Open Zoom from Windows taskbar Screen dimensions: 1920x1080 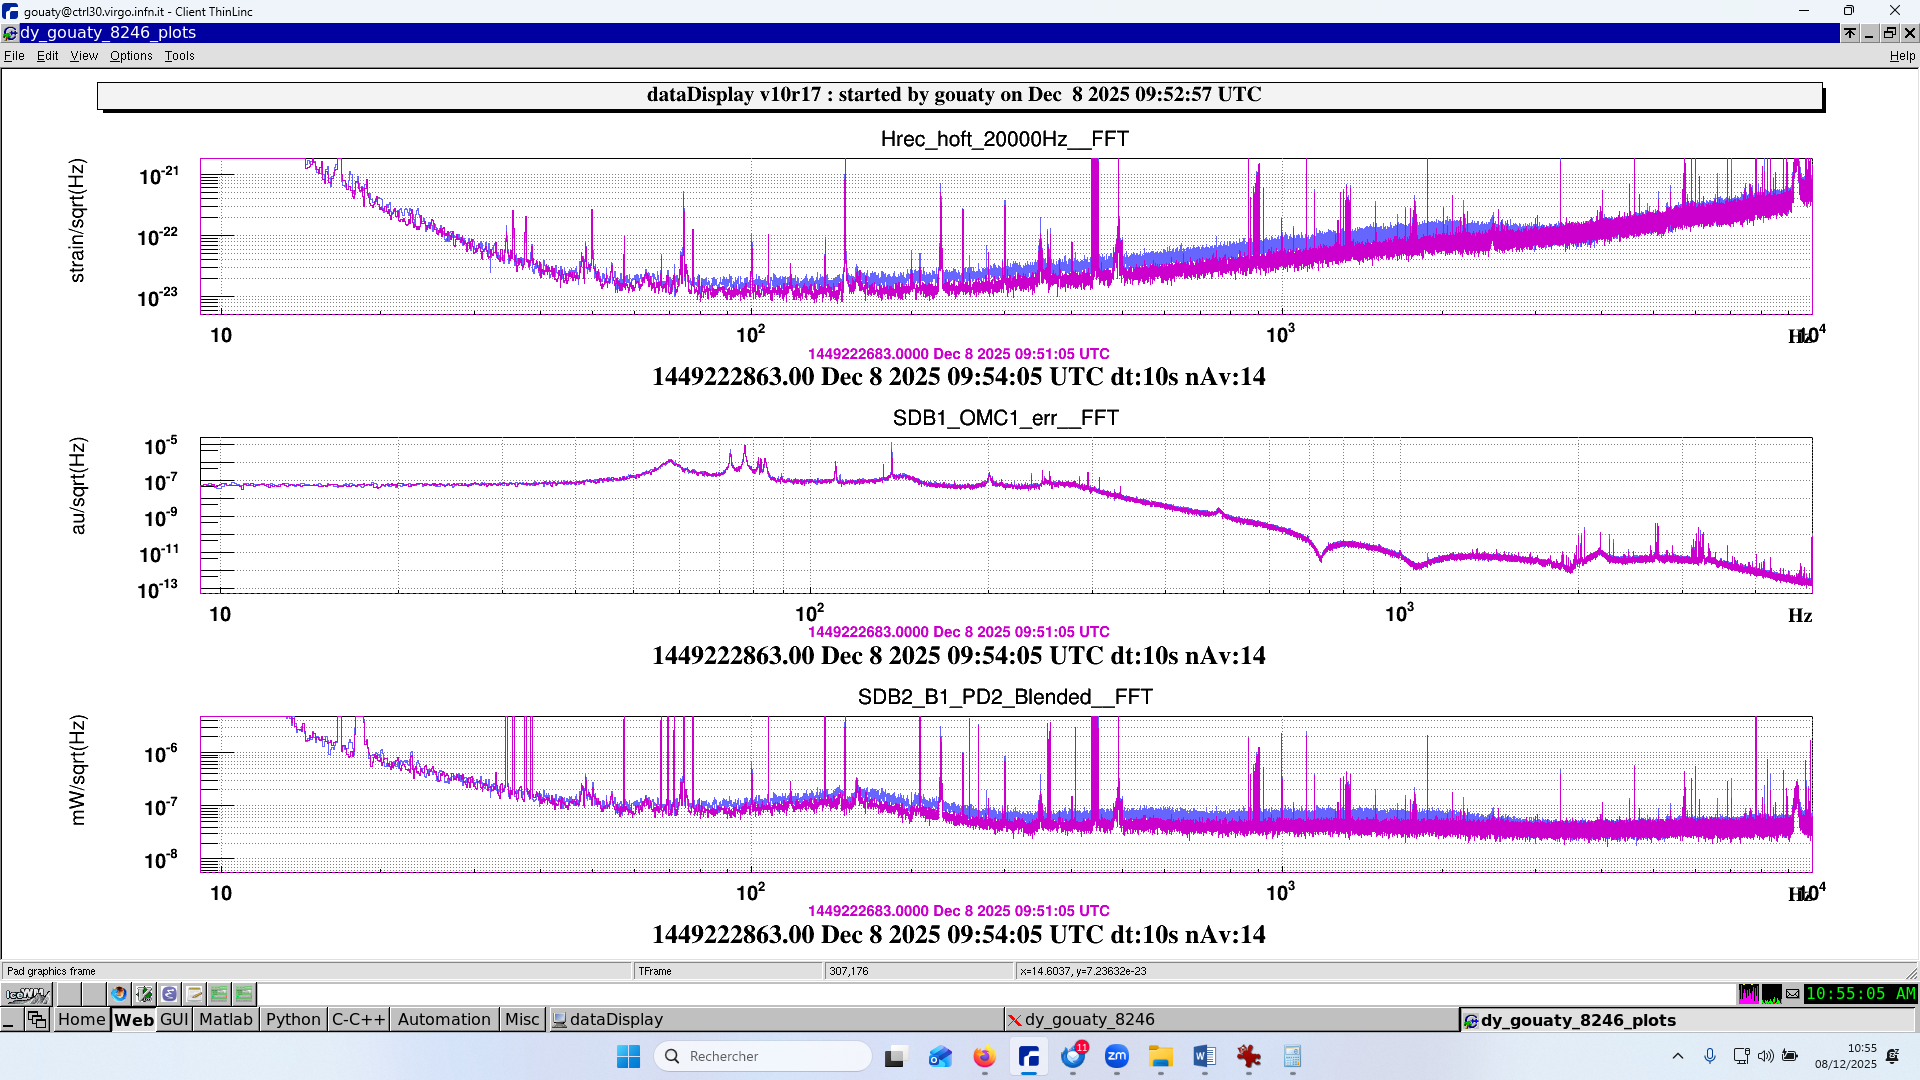click(1116, 1056)
